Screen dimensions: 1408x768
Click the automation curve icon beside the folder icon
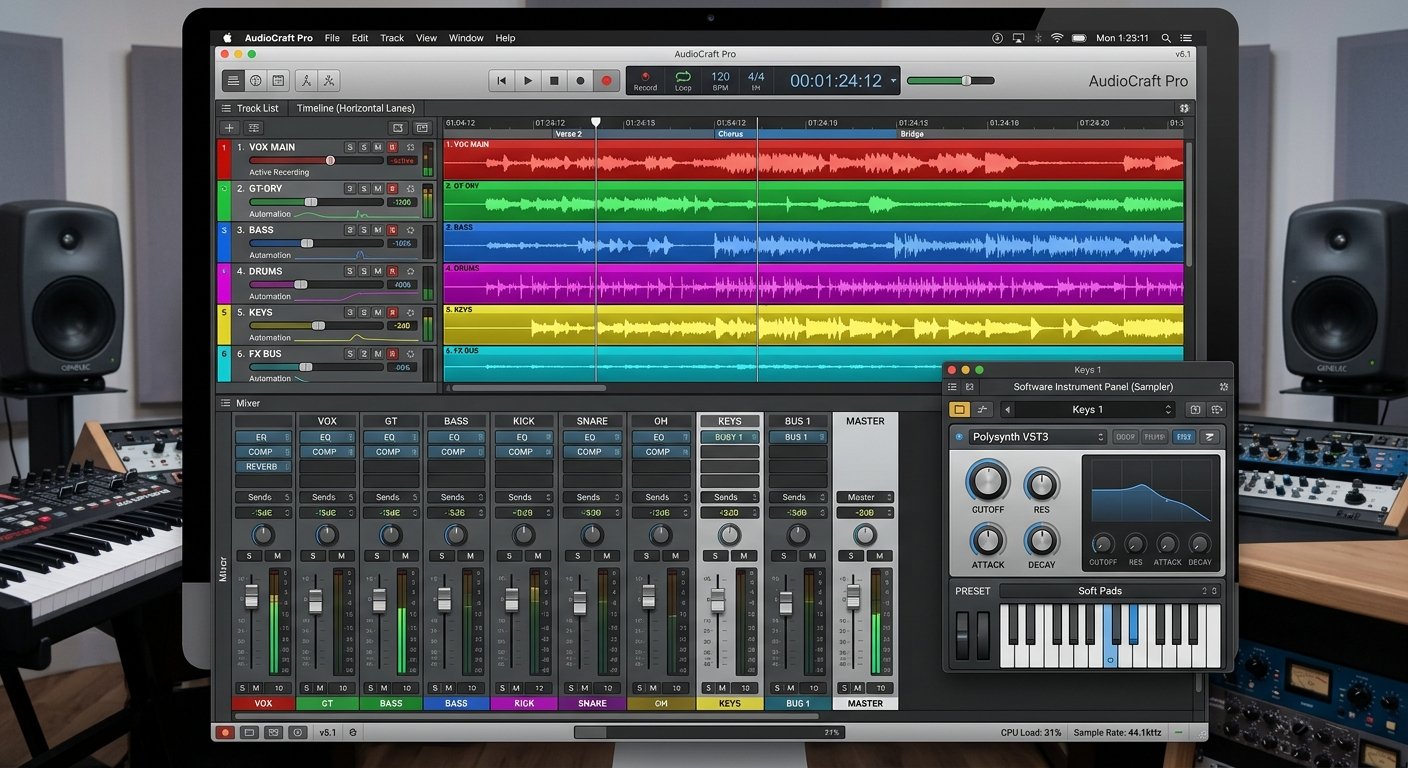coord(983,409)
